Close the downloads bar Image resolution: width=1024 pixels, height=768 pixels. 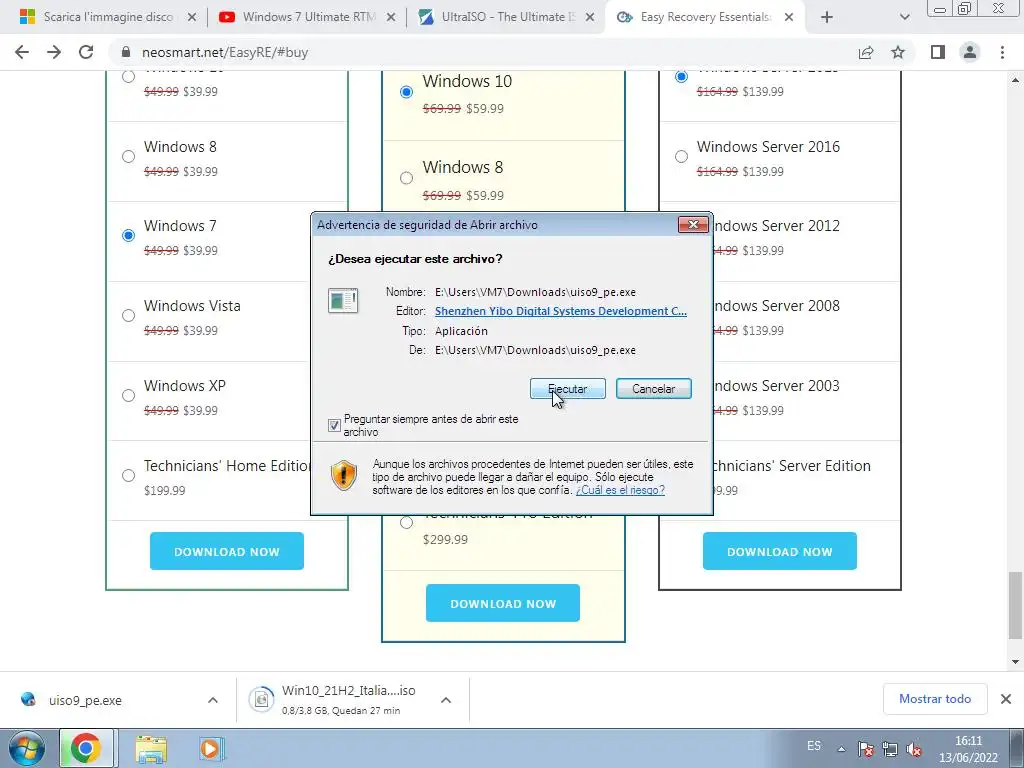coord(1006,699)
